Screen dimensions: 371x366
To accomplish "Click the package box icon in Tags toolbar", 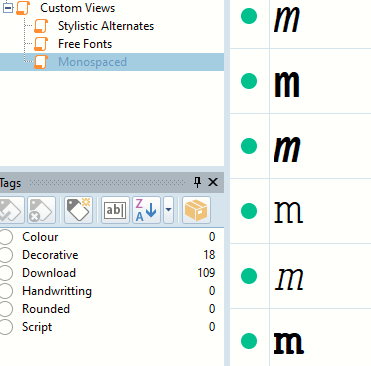I will pos(196,210).
